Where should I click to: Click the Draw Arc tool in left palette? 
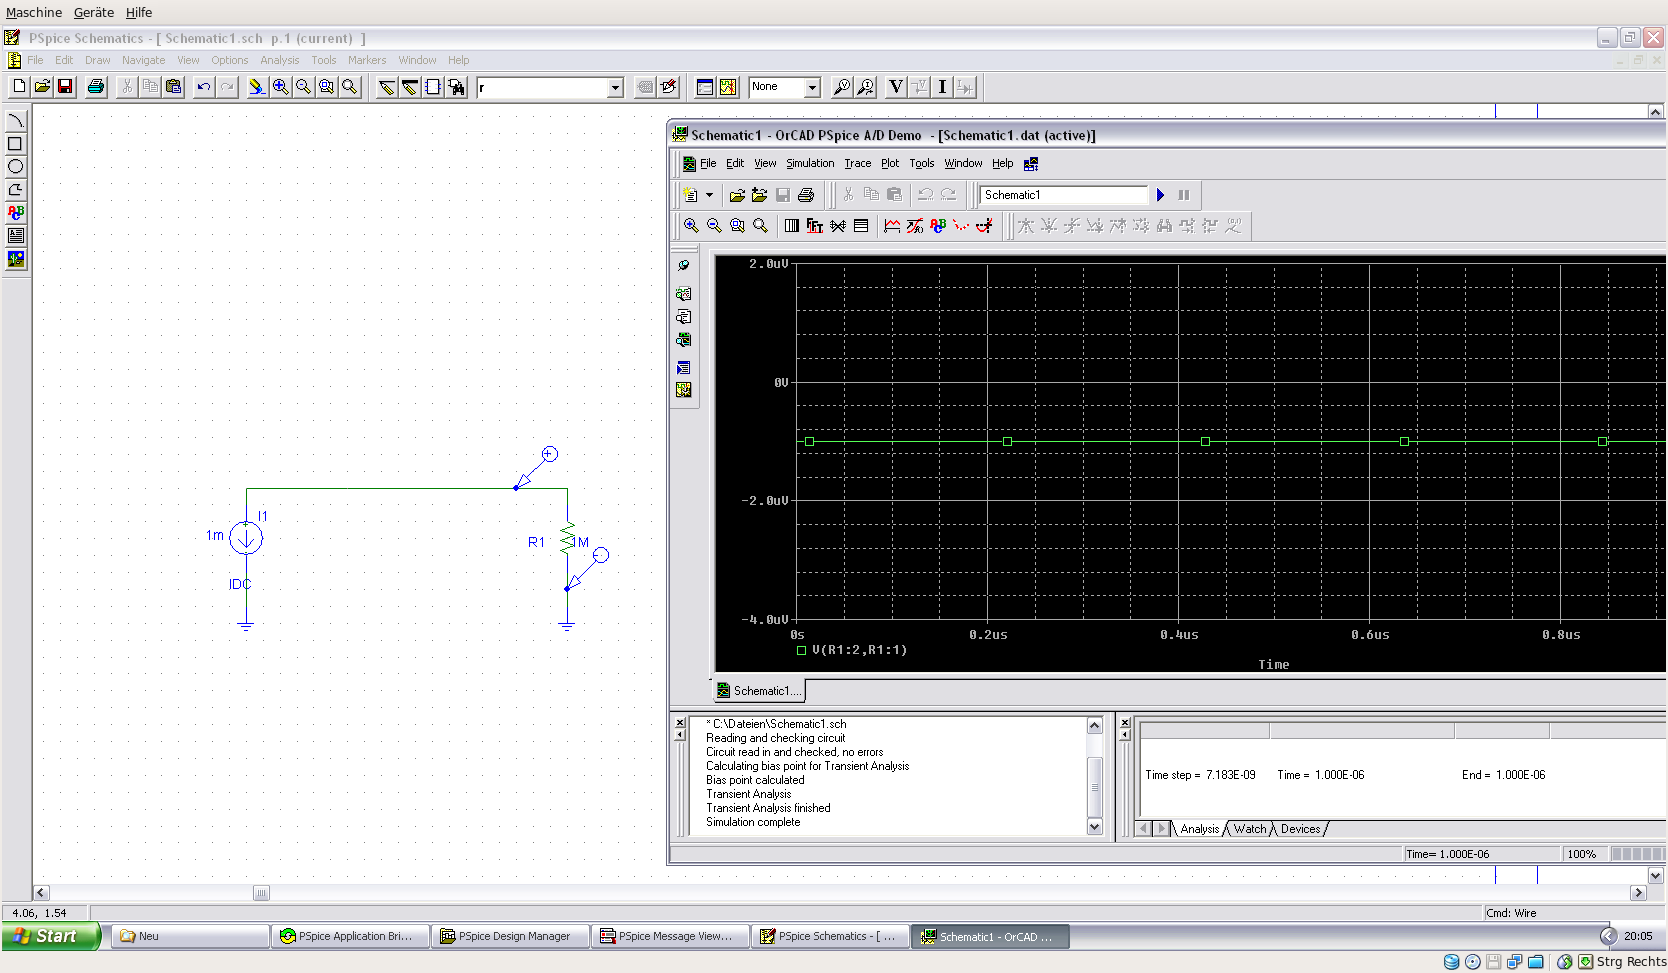point(15,121)
